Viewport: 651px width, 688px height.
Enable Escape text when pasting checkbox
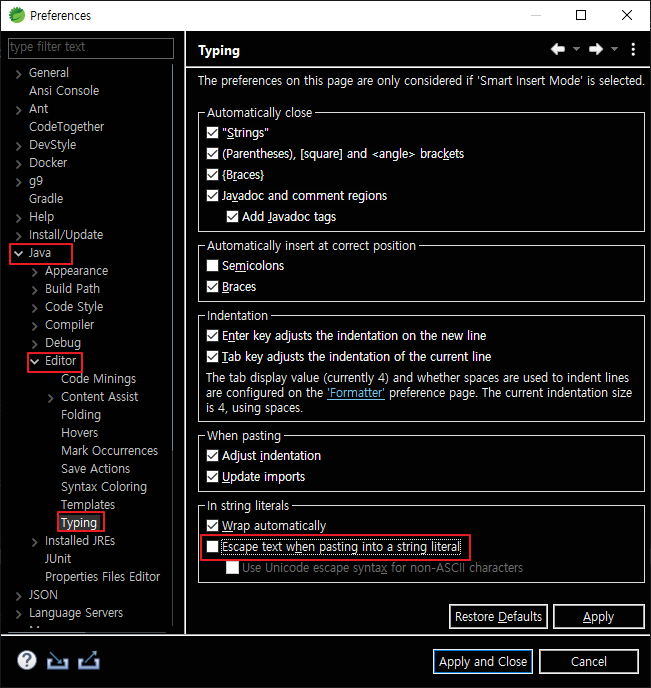pyautogui.click(x=212, y=547)
